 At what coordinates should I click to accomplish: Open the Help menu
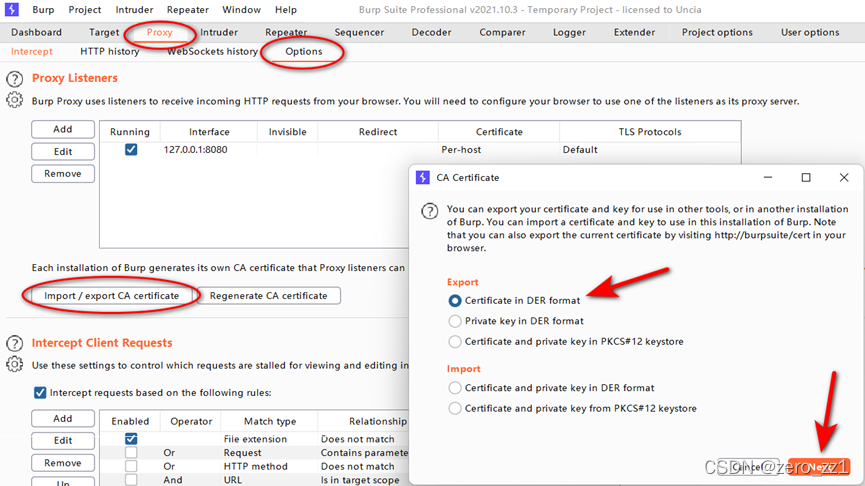tap(286, 10)
